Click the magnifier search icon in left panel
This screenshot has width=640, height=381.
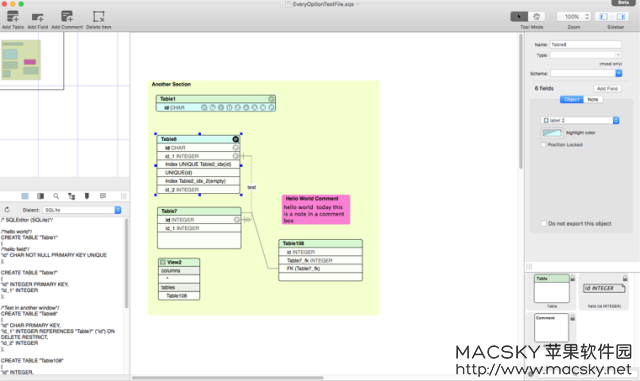[56, 196]
